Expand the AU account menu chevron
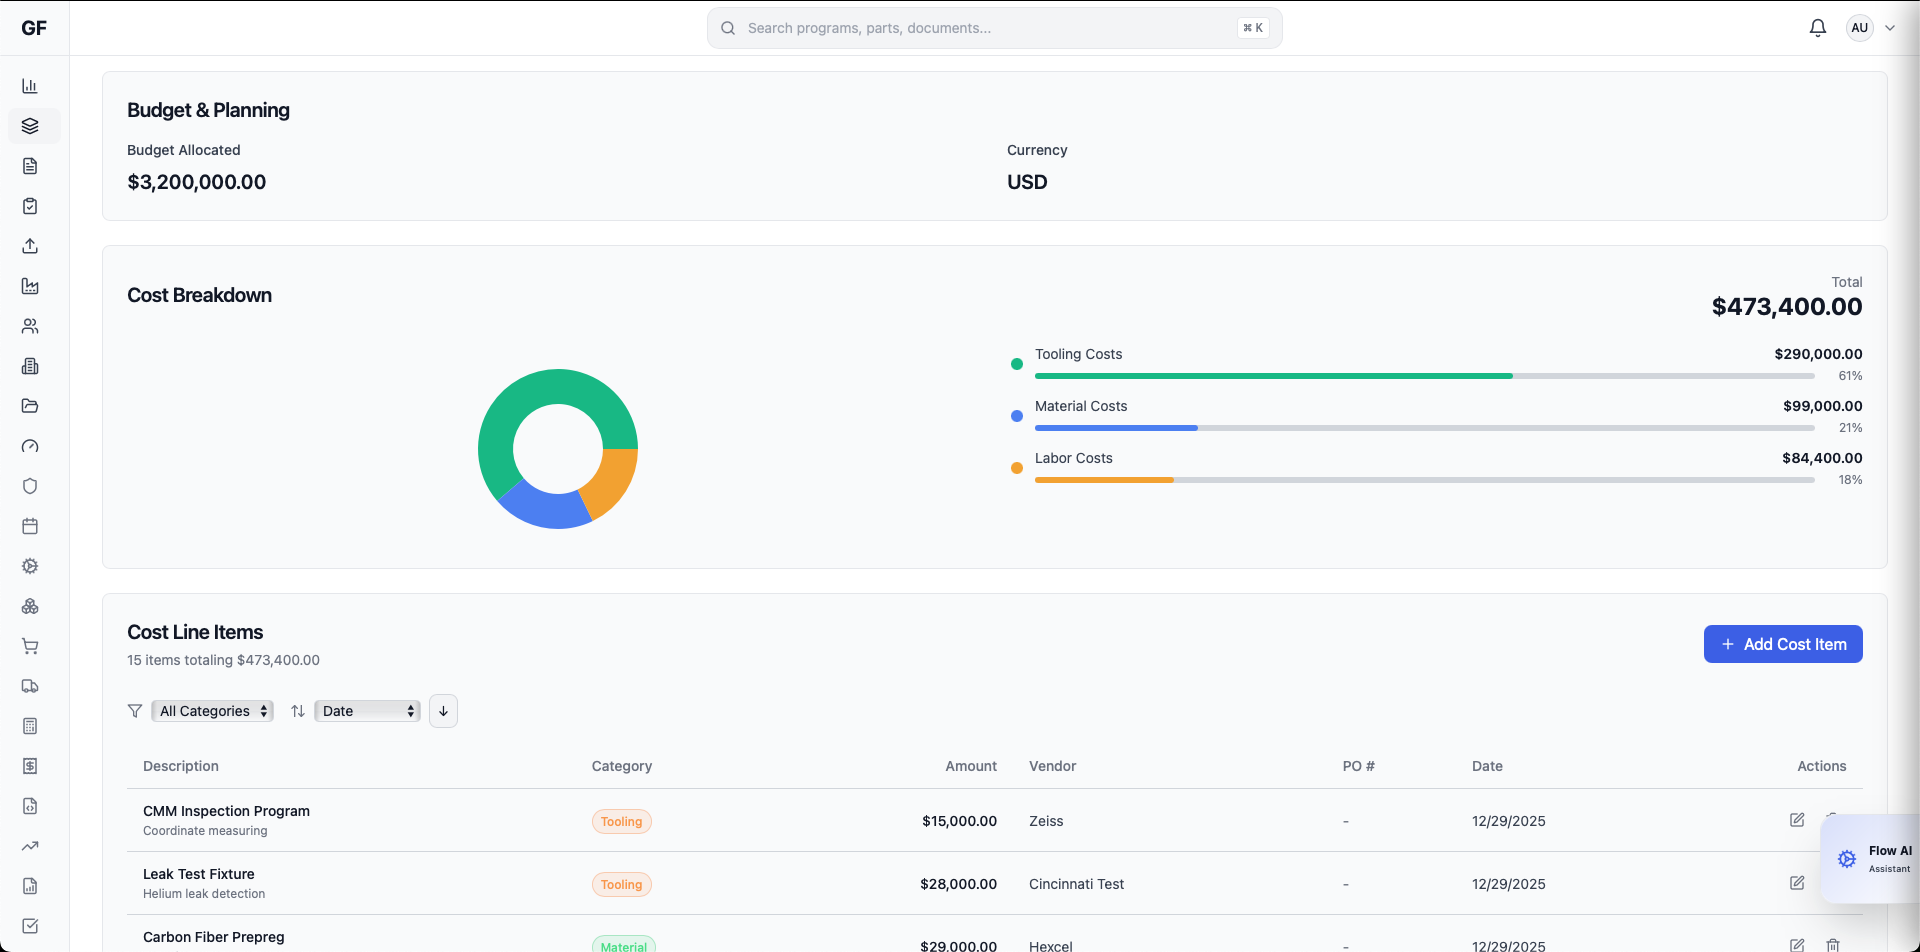 [x=1890, y=28]
